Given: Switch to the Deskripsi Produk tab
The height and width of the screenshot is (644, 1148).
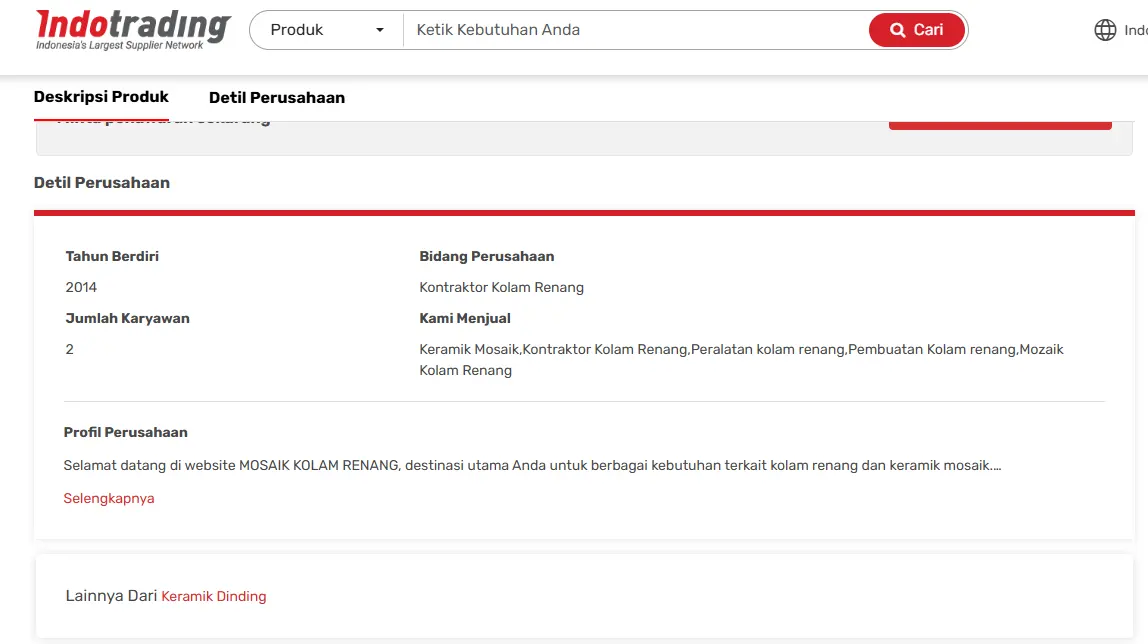Looking at the screenshot, I should click(101, 97).
